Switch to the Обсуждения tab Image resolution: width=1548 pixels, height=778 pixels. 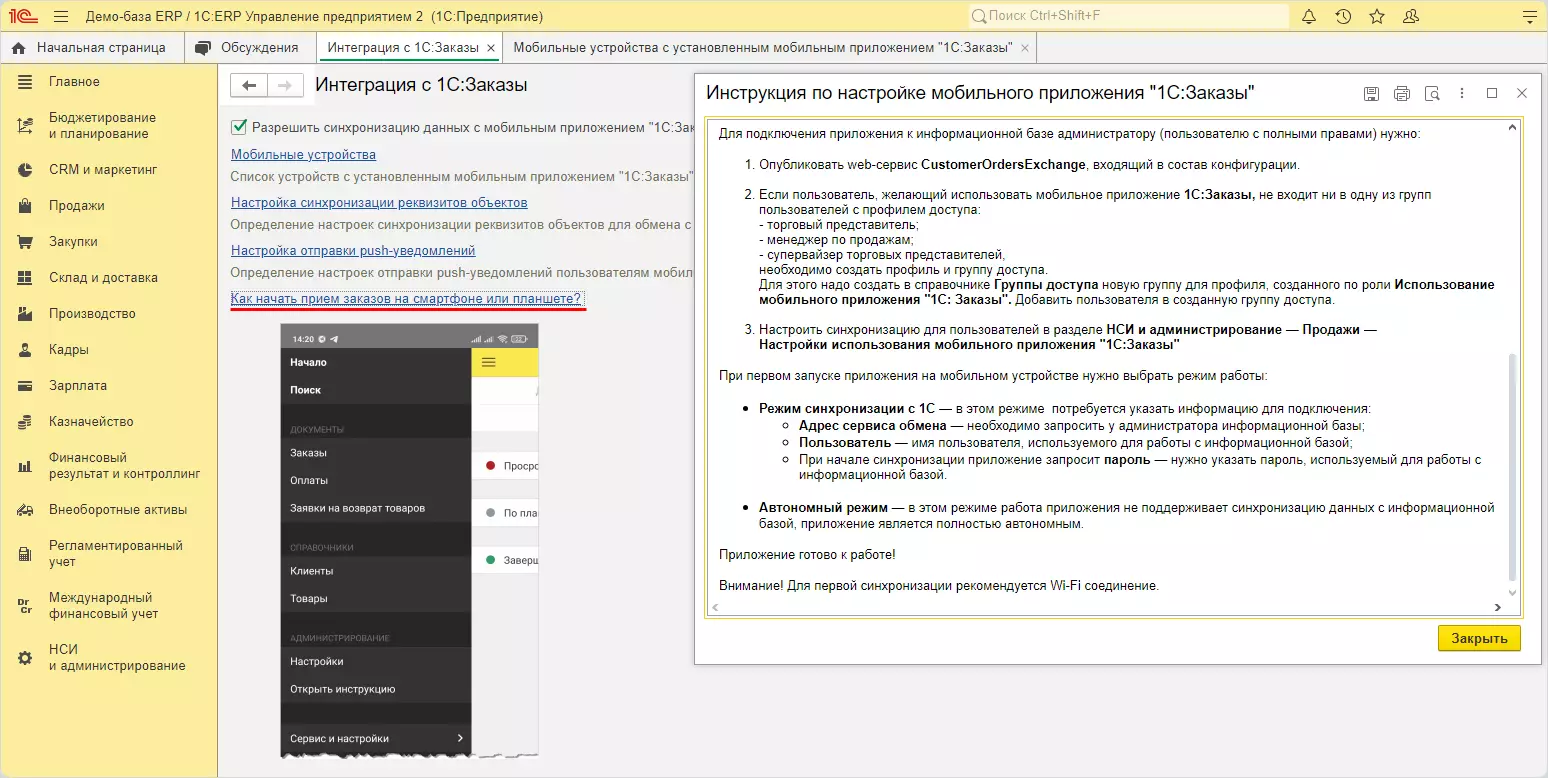click(248, 48)
